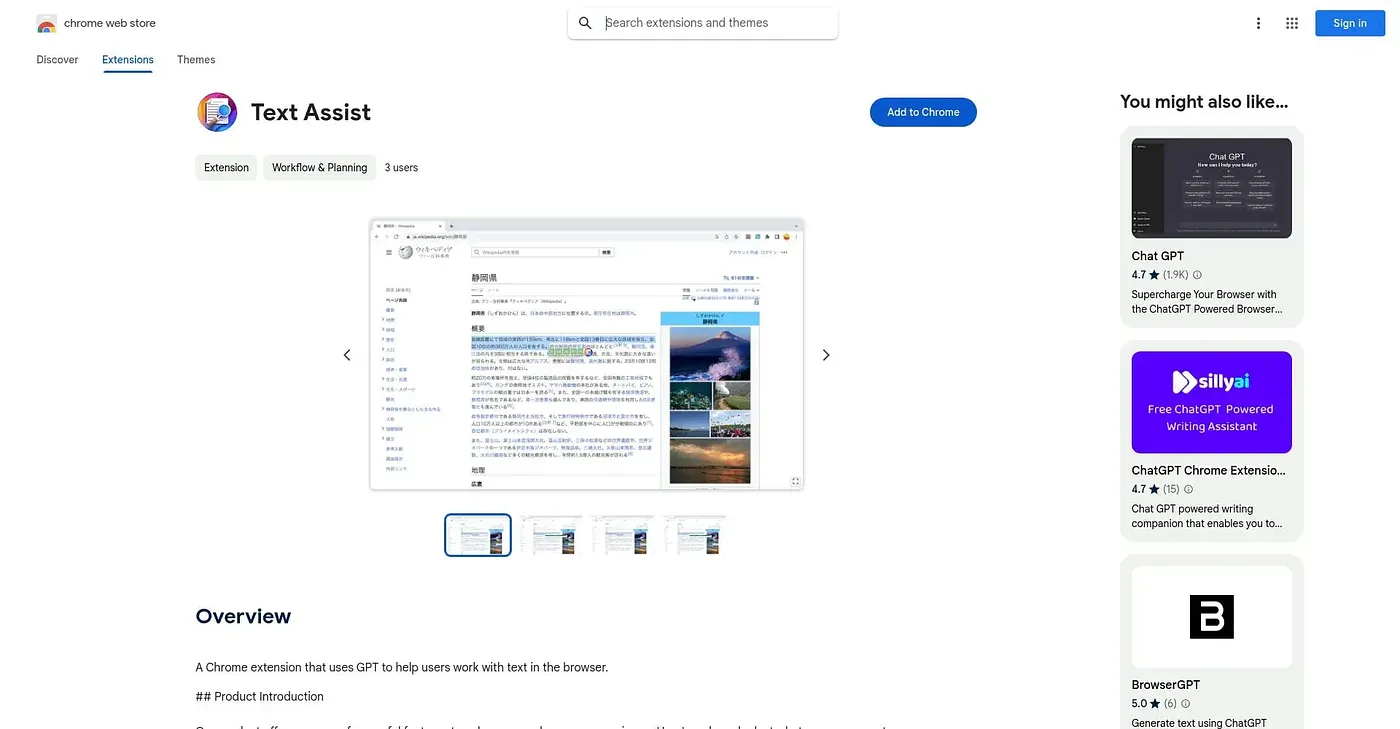The image size is (1400, 729).
Task: Click the search magnifier icon
Action: (586, 23)
